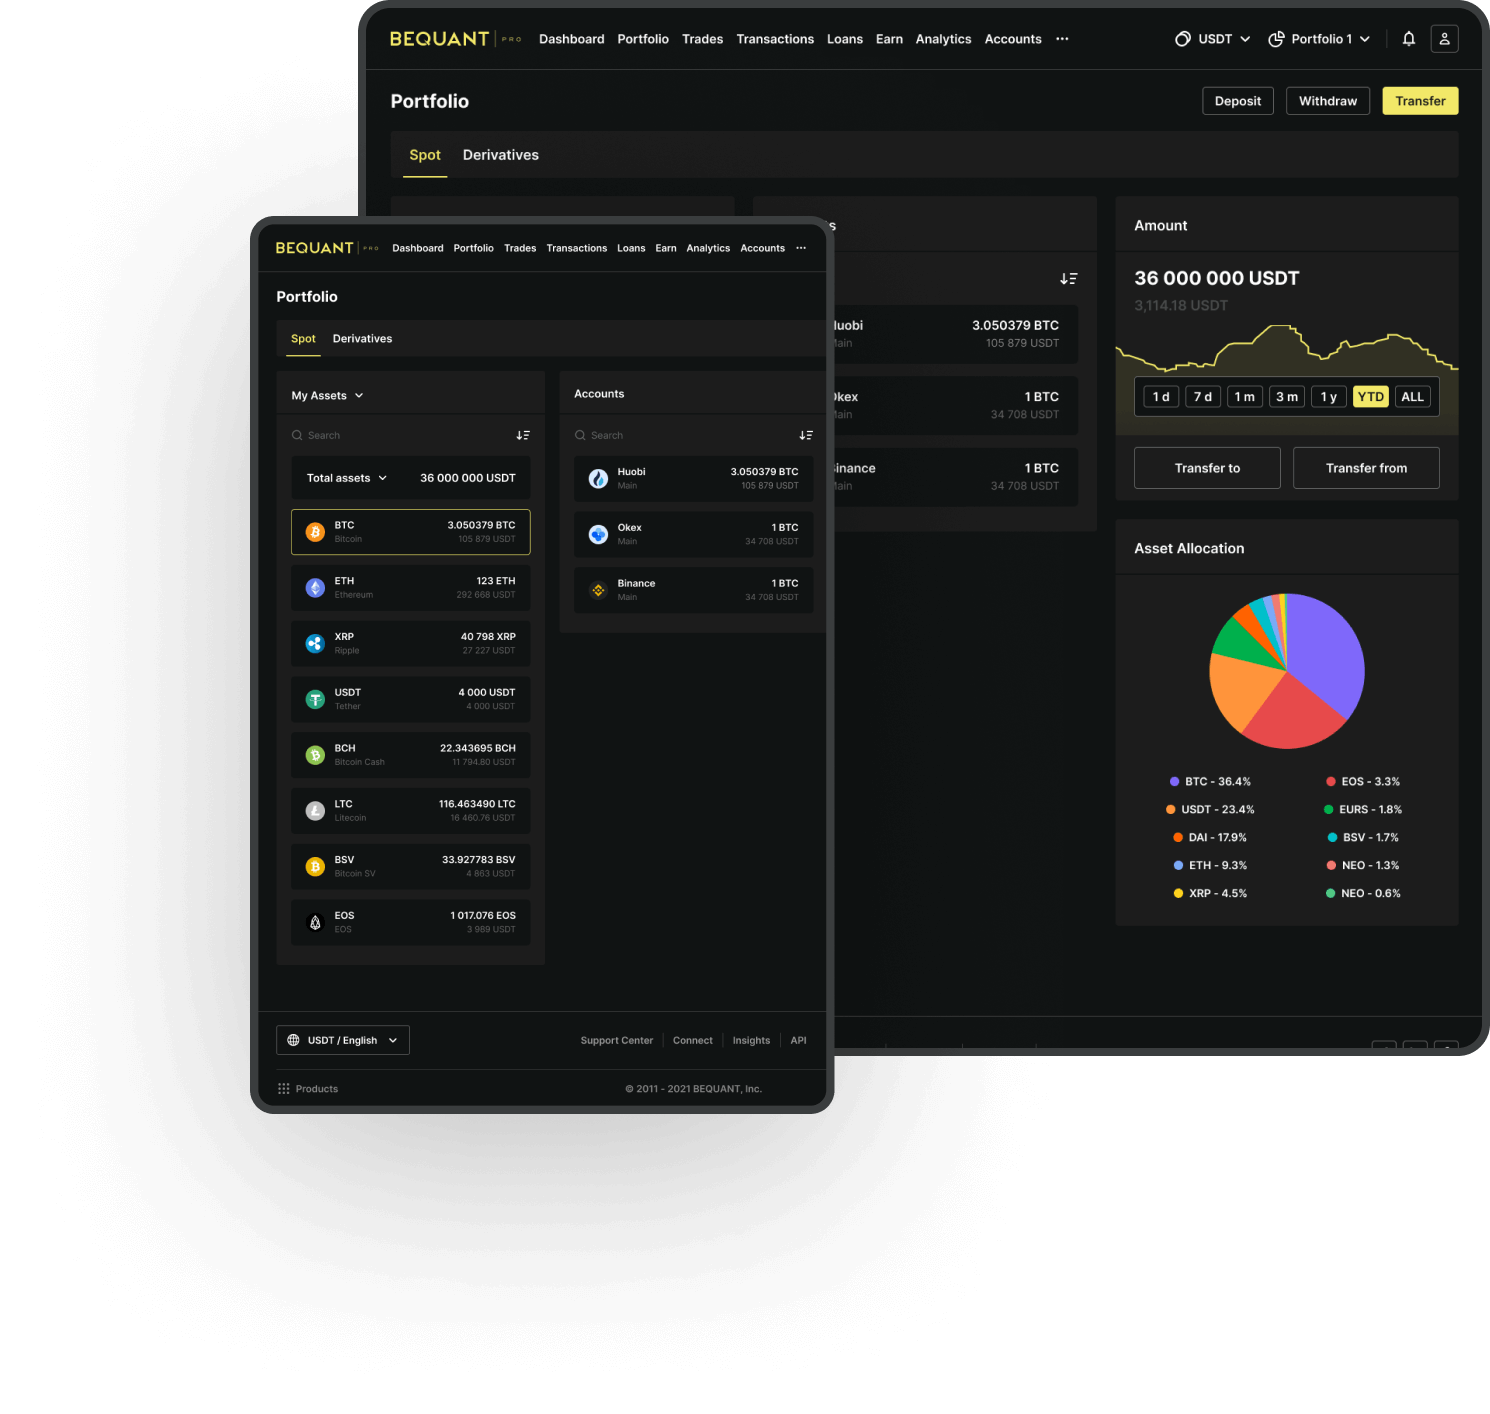Open the USDT / English selector
The image size is (1490, 1414).
click(343, 1040)
